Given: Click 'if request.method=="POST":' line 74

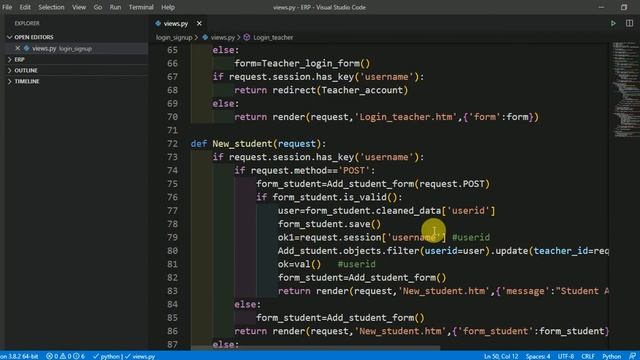Looking at the screenshot, I should point(305,171).
